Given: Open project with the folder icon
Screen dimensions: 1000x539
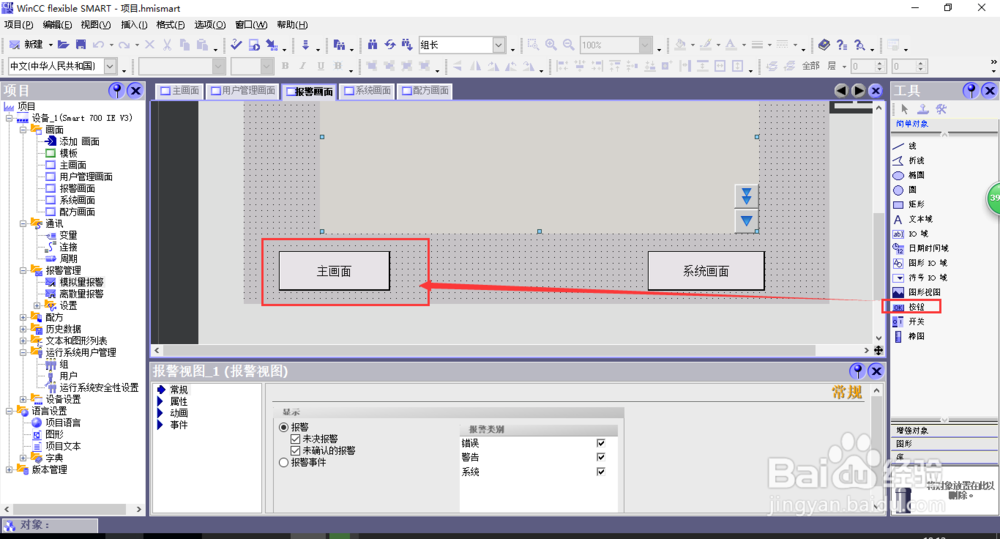Looking at the screenshot, I should click(x=63, y=45).
